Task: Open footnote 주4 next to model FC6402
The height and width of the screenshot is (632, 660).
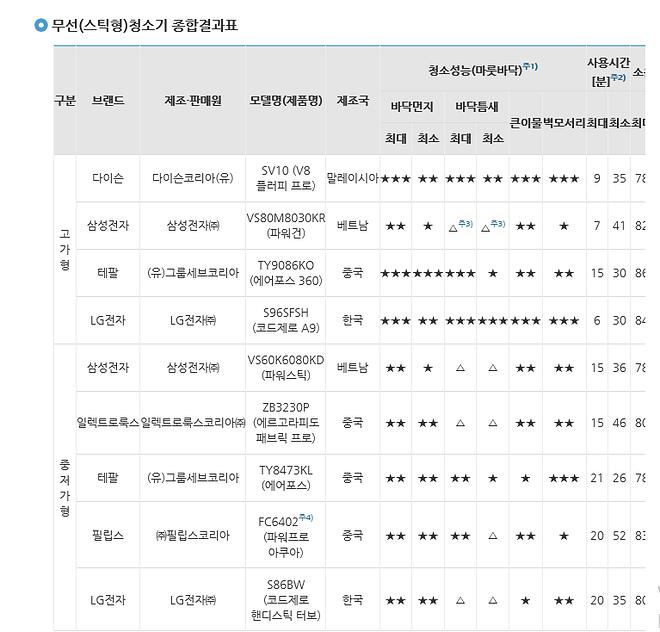Action: [307, 517]
